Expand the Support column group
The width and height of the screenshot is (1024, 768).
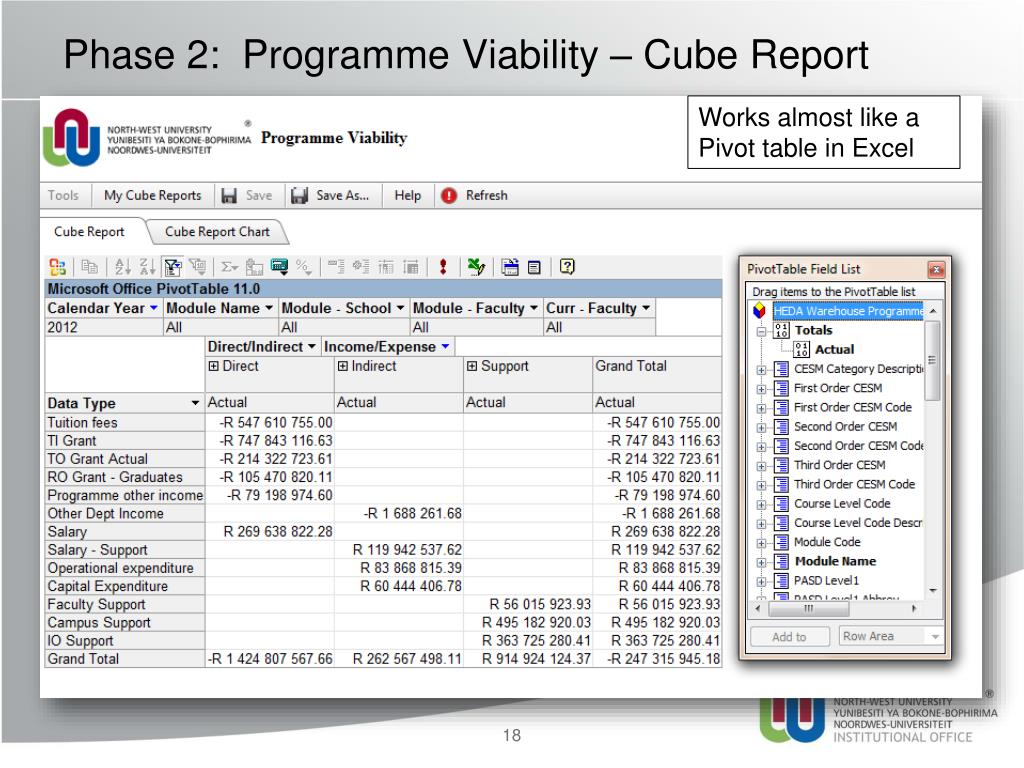pos(472,367)
